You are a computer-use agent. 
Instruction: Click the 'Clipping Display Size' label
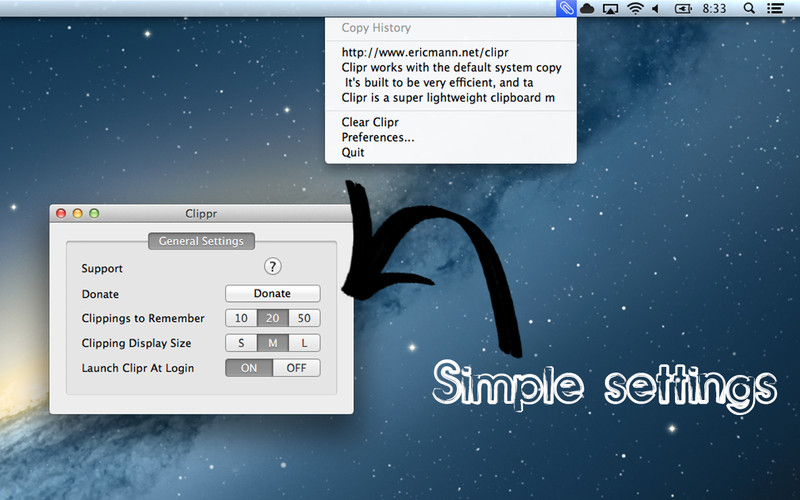pyautogui.click(x=136, y=343)
